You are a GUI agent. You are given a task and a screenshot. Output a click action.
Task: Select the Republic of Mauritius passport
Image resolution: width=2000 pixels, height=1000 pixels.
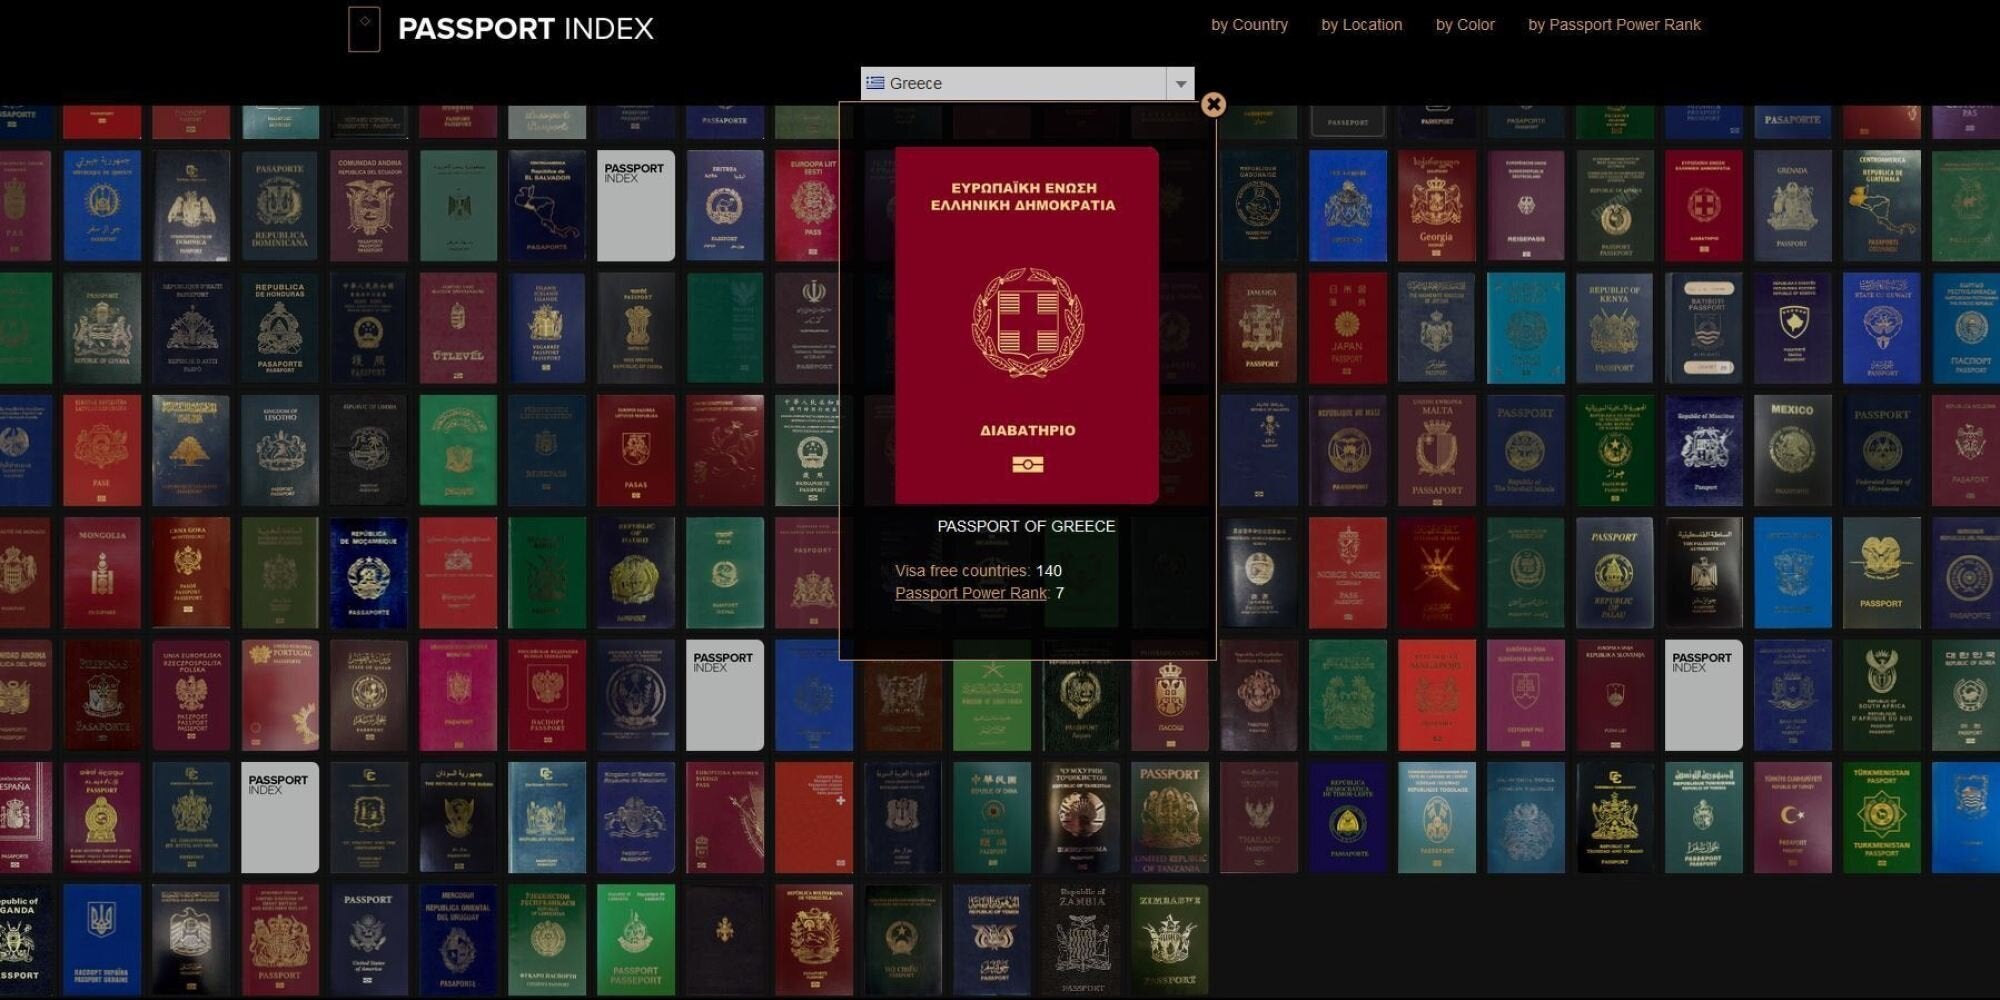point(1703,451)
